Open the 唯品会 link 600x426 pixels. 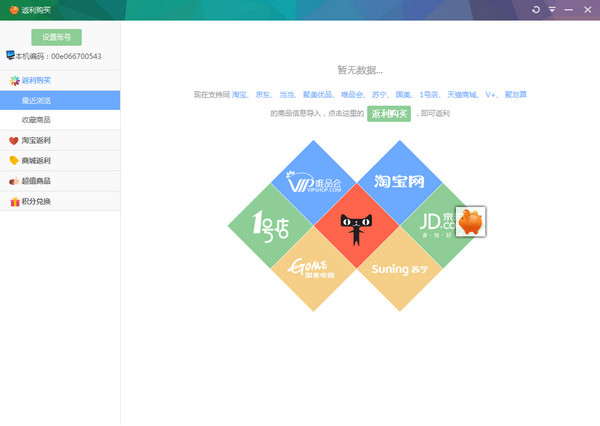pyautogui.click(x=352, y=95)
